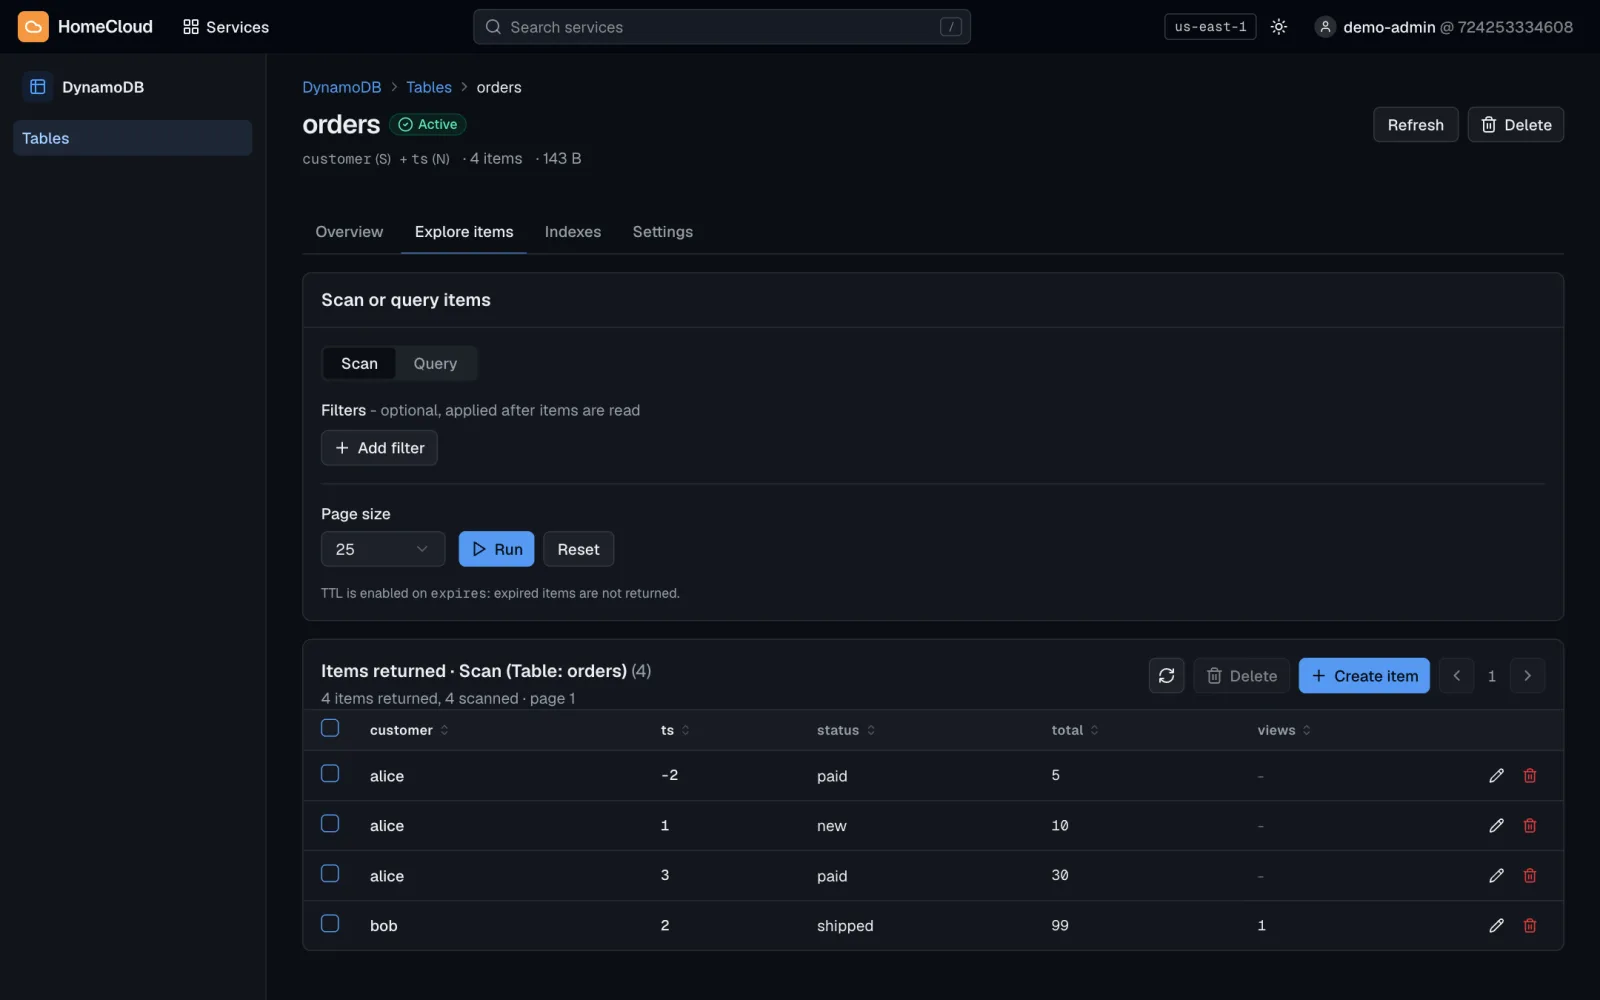
Task: Reset the scan form
Action: coord(578,549)
